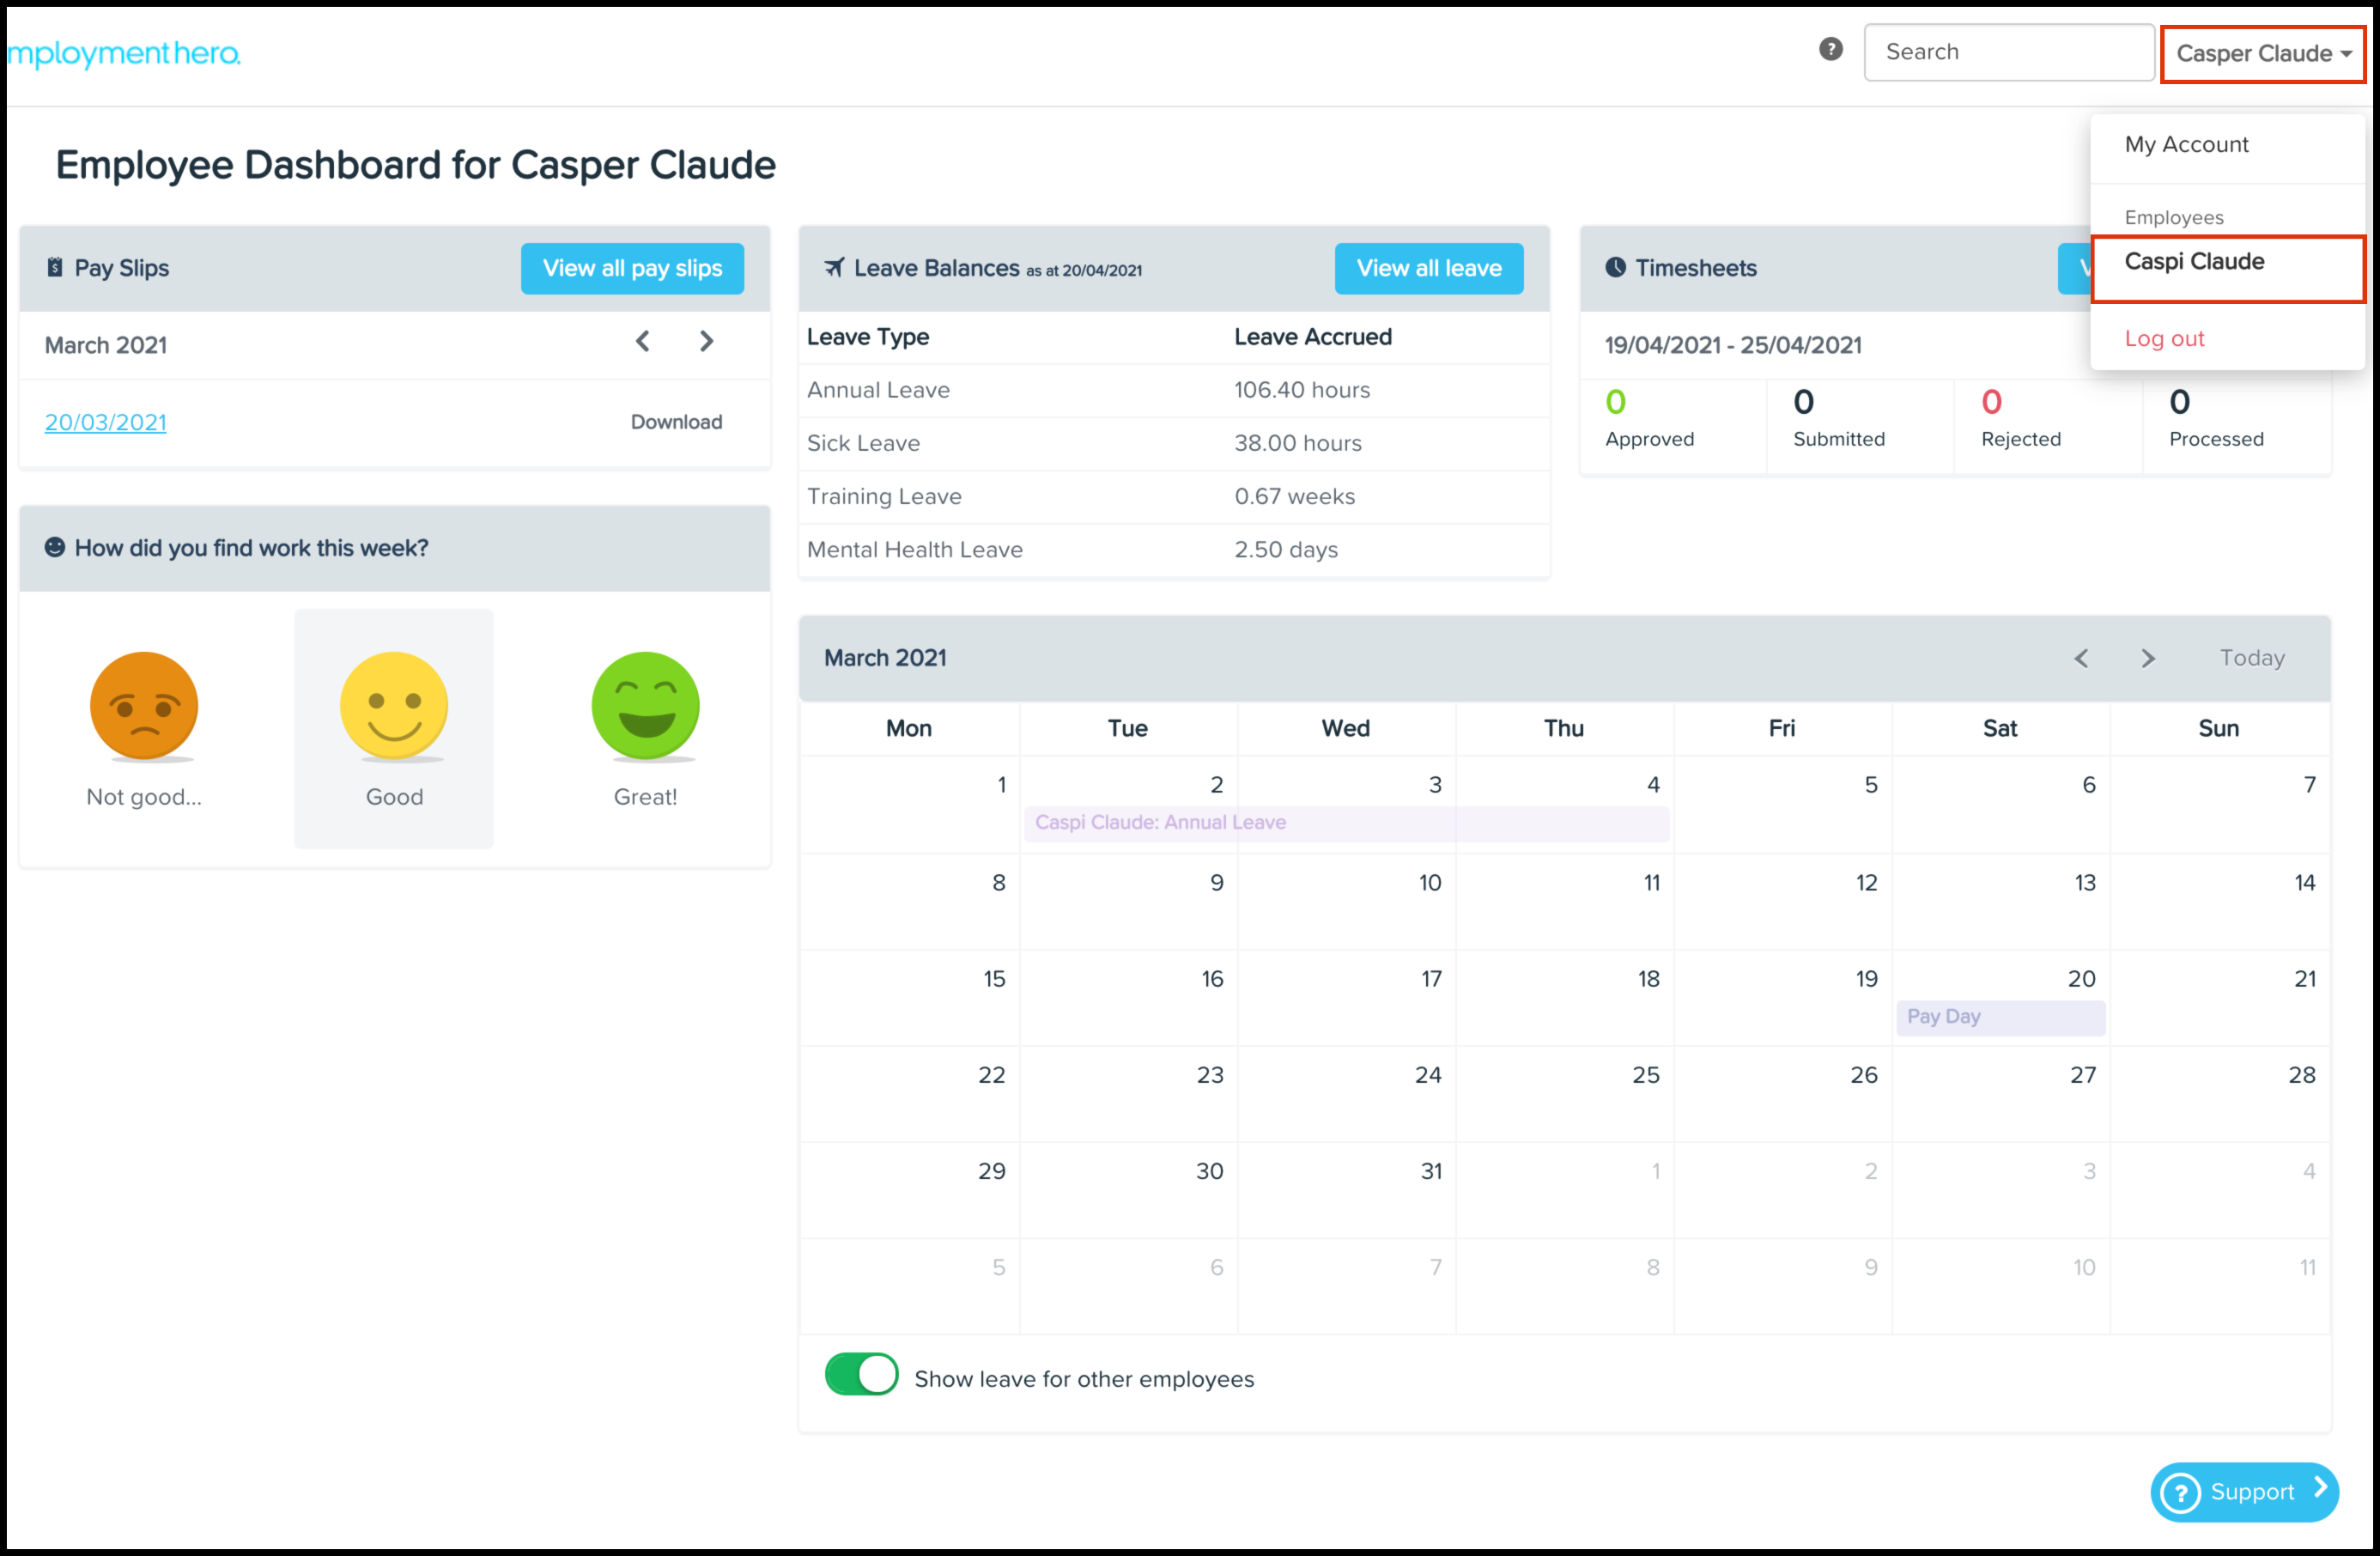
Task: Open the Casper Claude account dropdown
Action: coord(2261,53)
